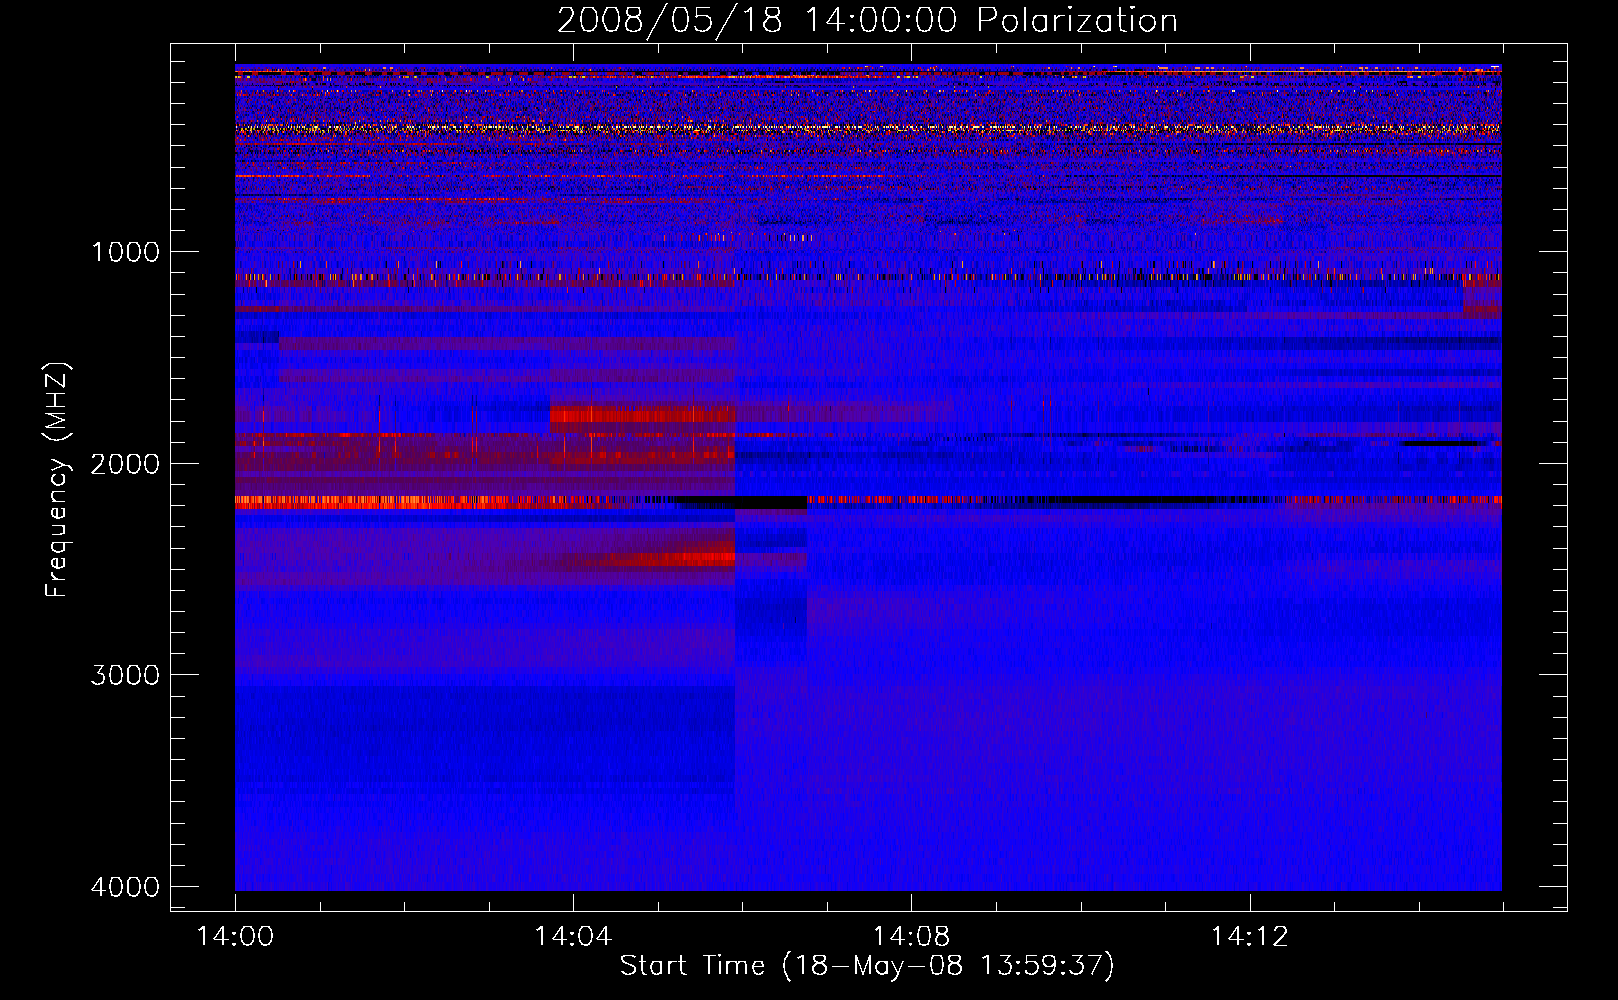The height and width of the screenshot is (1000, 1618).
Task: Click the 14:12 time tick label
Action: click(x=1249, y=937)
